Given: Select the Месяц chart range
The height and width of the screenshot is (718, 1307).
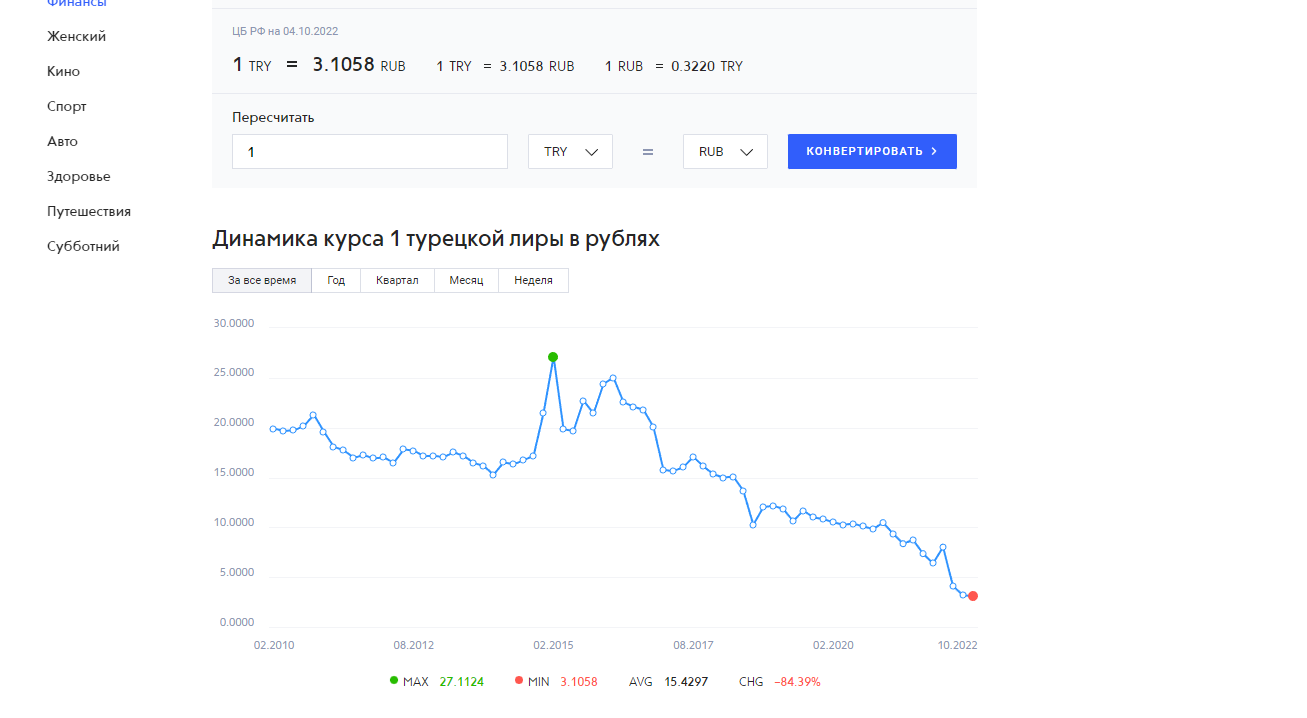Looking at the screenshot, I should coord(466,281).
